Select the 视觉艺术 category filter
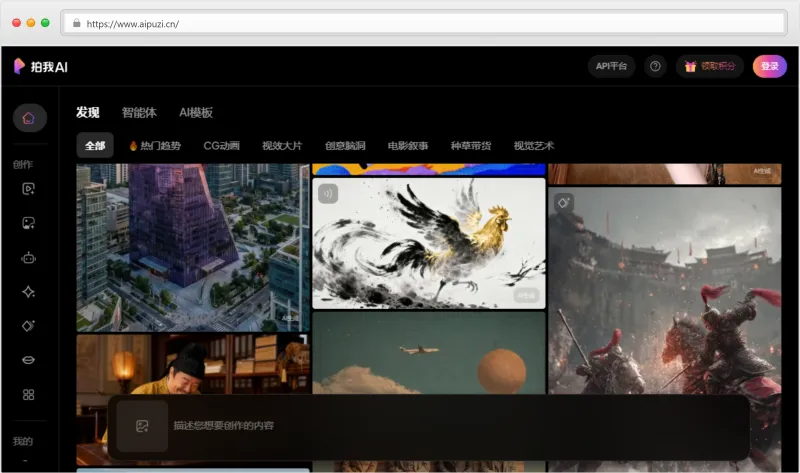The width and height of the screenshot is (800, 473). (x=533, y=146)
